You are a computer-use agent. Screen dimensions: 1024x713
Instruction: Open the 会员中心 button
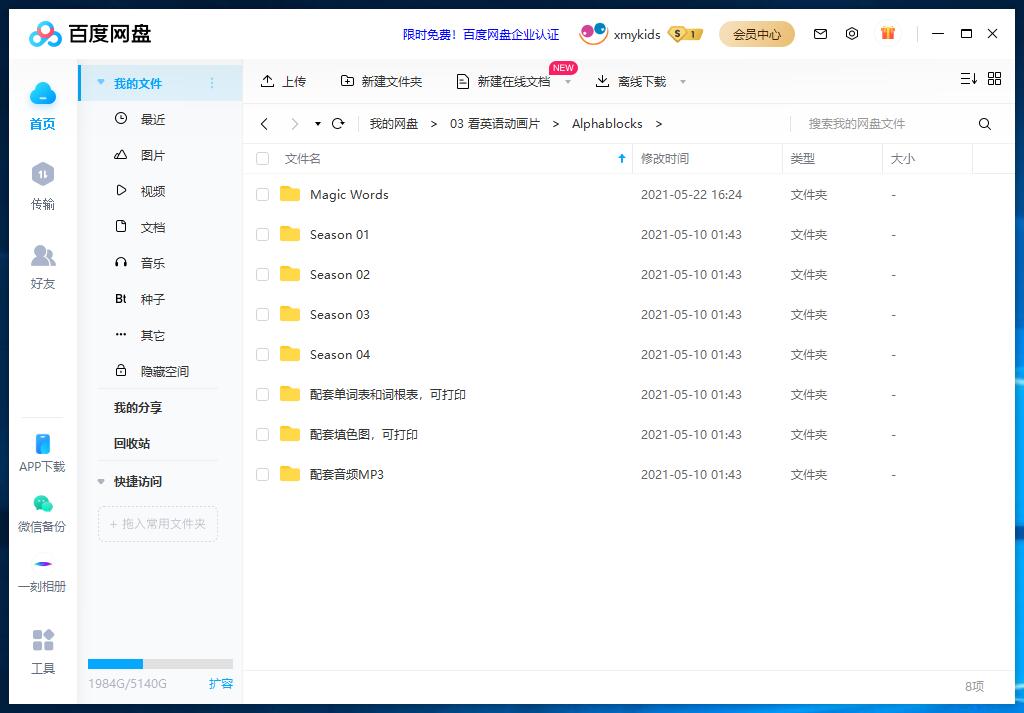click(x=756, y=34)
